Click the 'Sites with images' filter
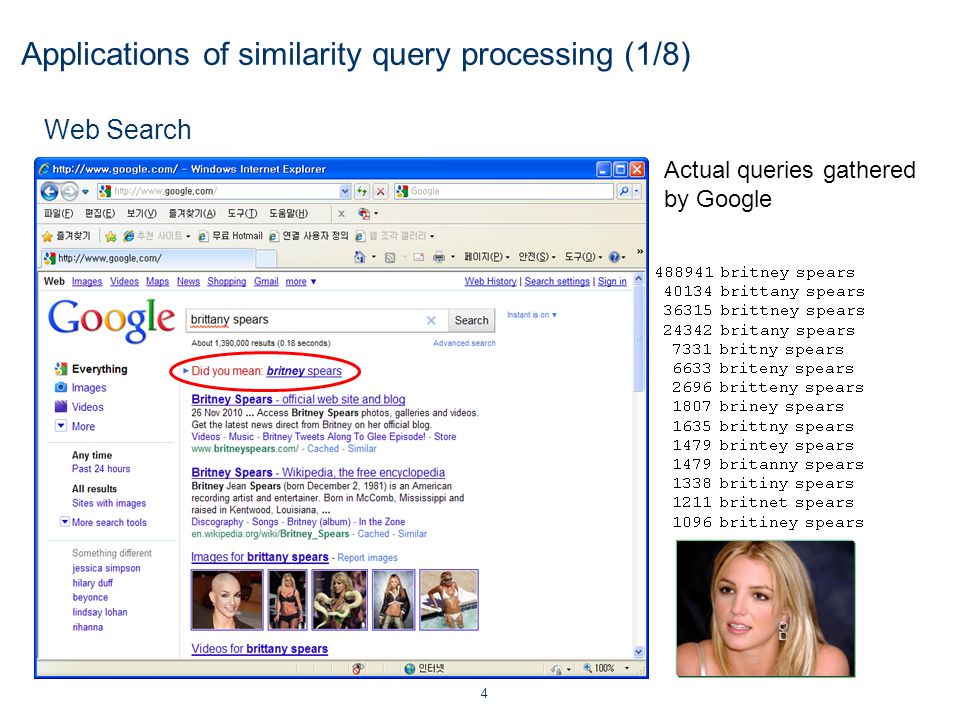Image resolution: width=960 pixels, height=720 pixels. point(109,503)
